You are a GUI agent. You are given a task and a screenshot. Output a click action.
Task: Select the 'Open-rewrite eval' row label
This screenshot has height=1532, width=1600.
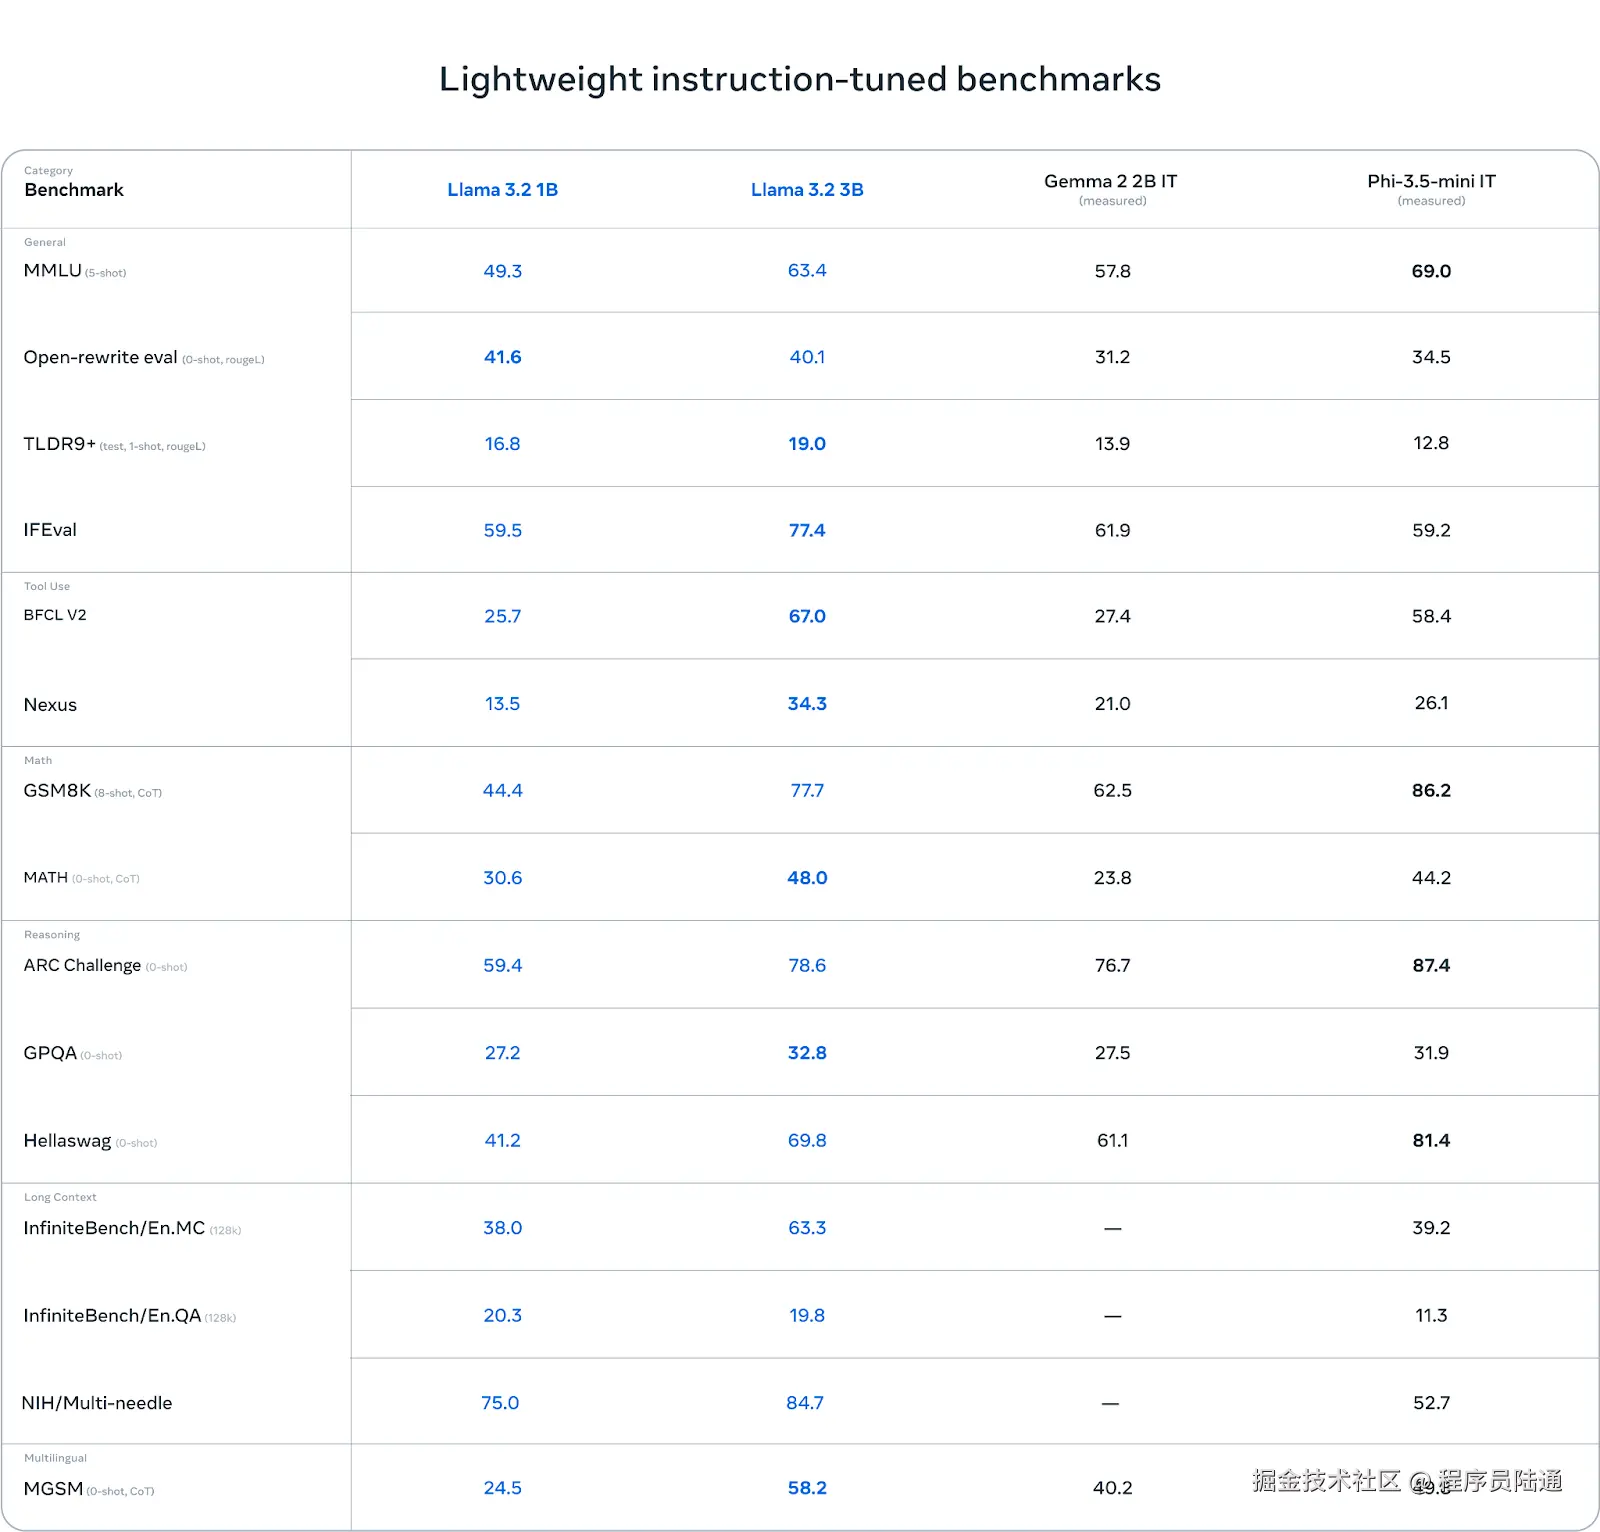[101, 357]
